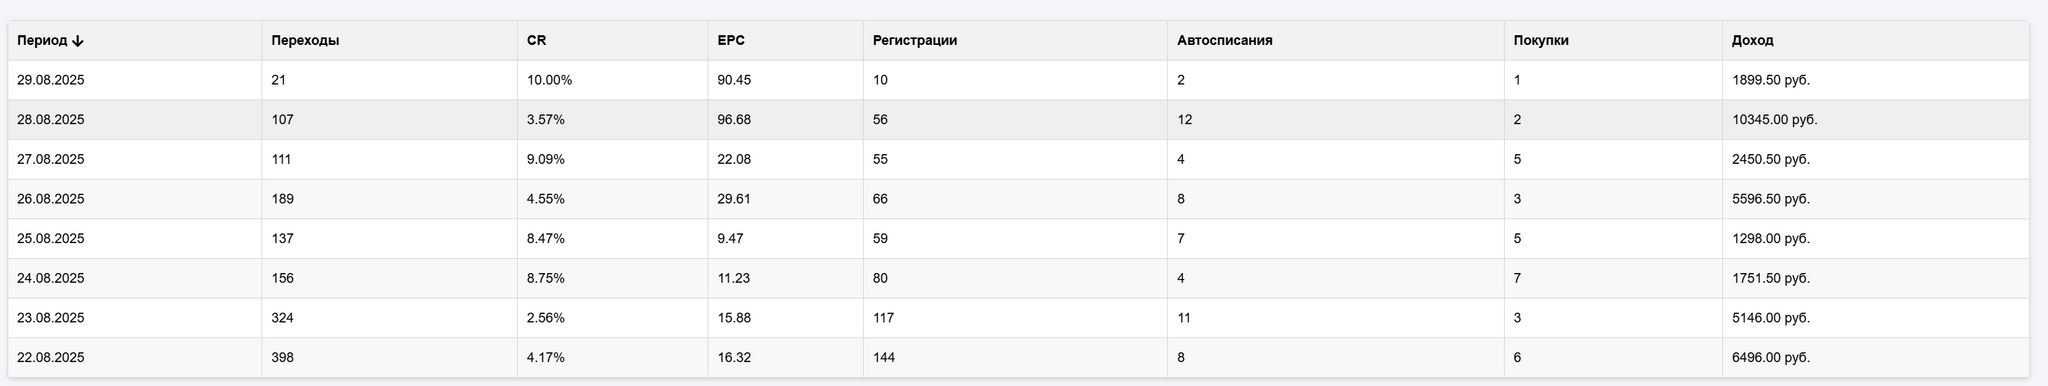Select the 23.08.2025 date cell
Screen dimensions: 2048x386
51,318
